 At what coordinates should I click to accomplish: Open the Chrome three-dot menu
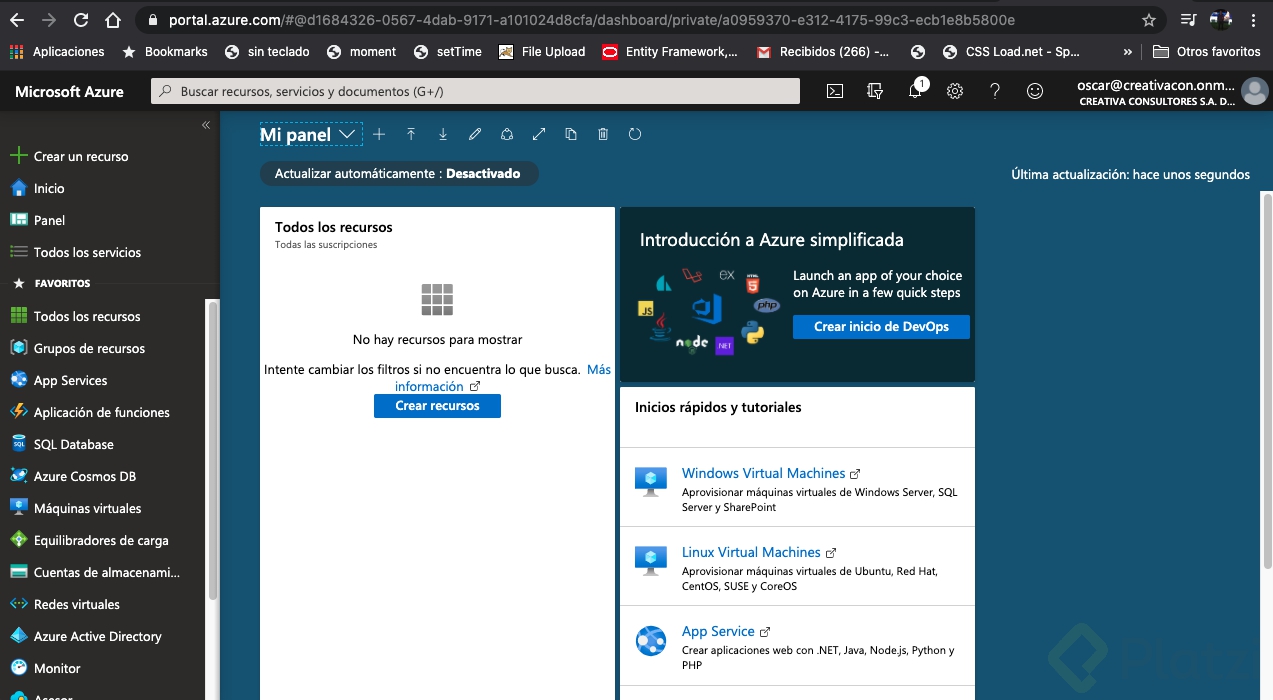[1253, 20]
